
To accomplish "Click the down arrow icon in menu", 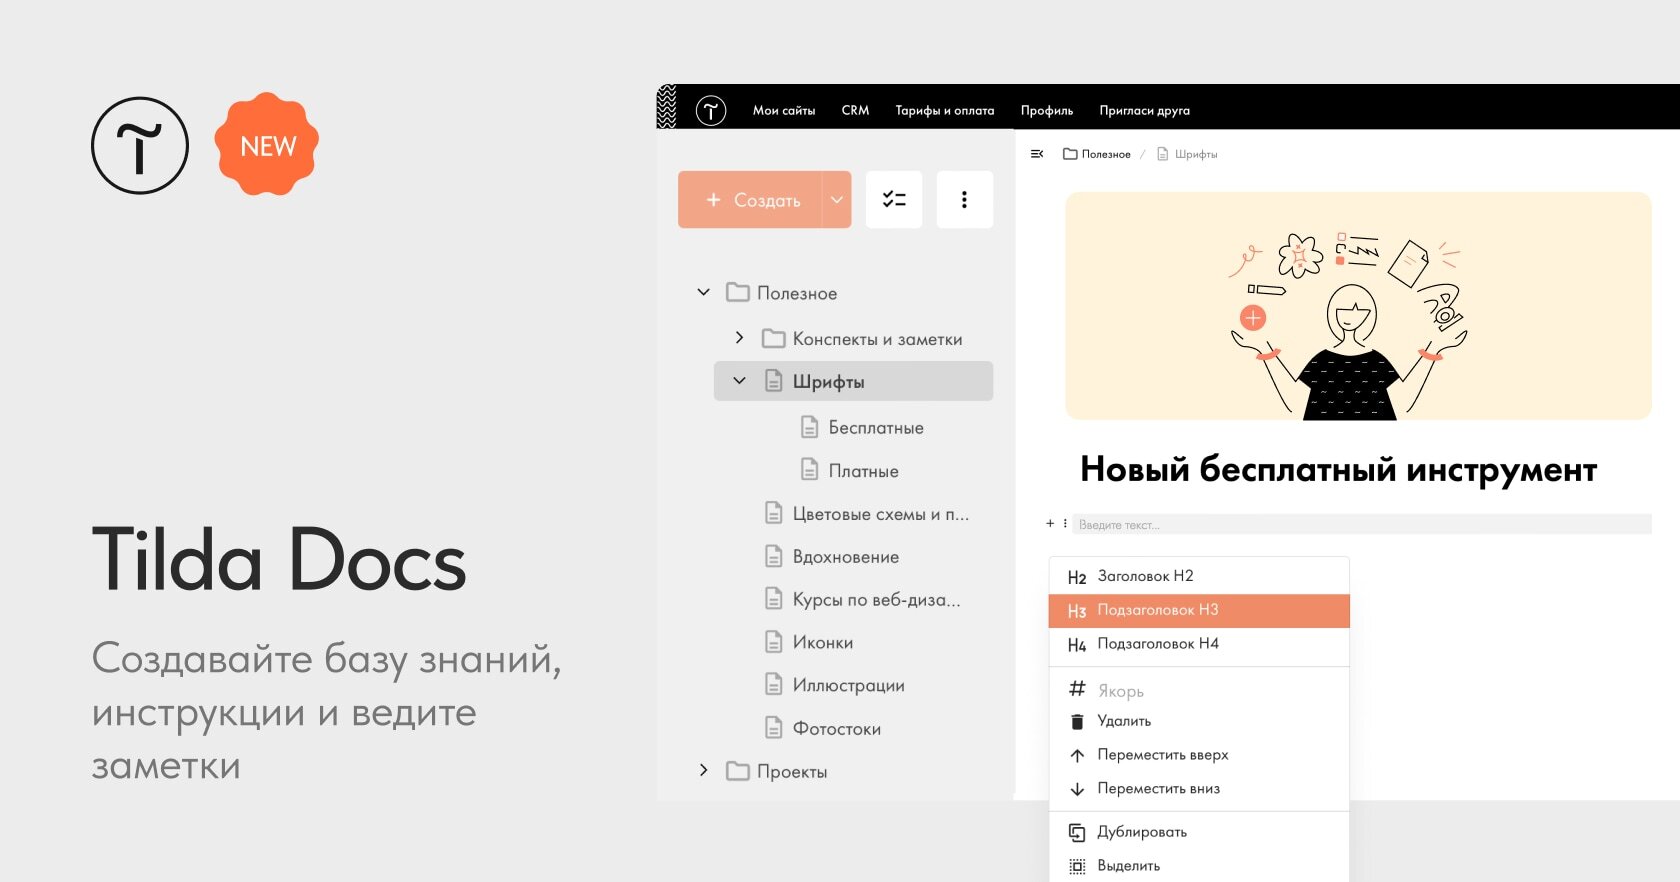I will point(1077,790).
